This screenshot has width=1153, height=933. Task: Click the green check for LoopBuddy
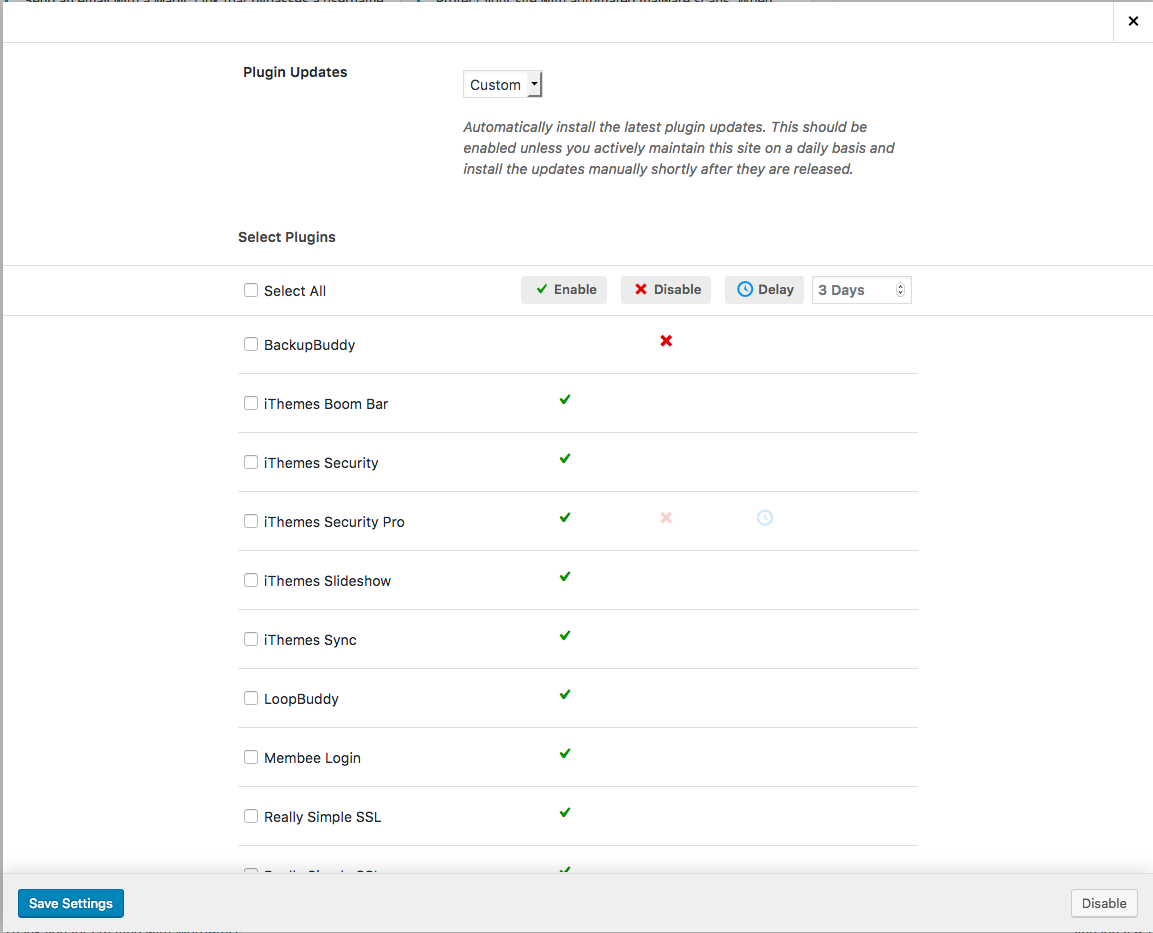(565, 694)
